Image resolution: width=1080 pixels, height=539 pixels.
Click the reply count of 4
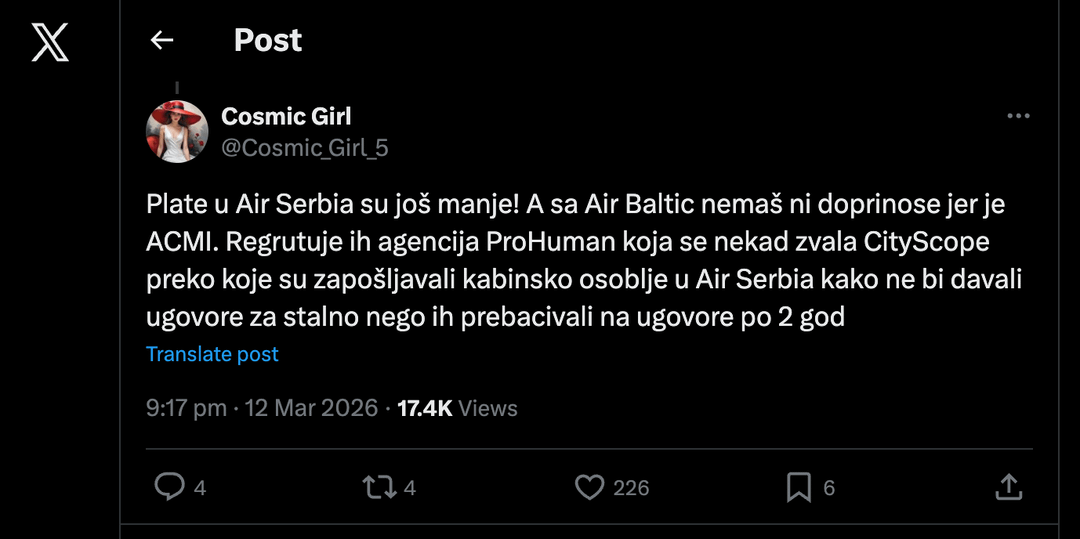(200, 488)
